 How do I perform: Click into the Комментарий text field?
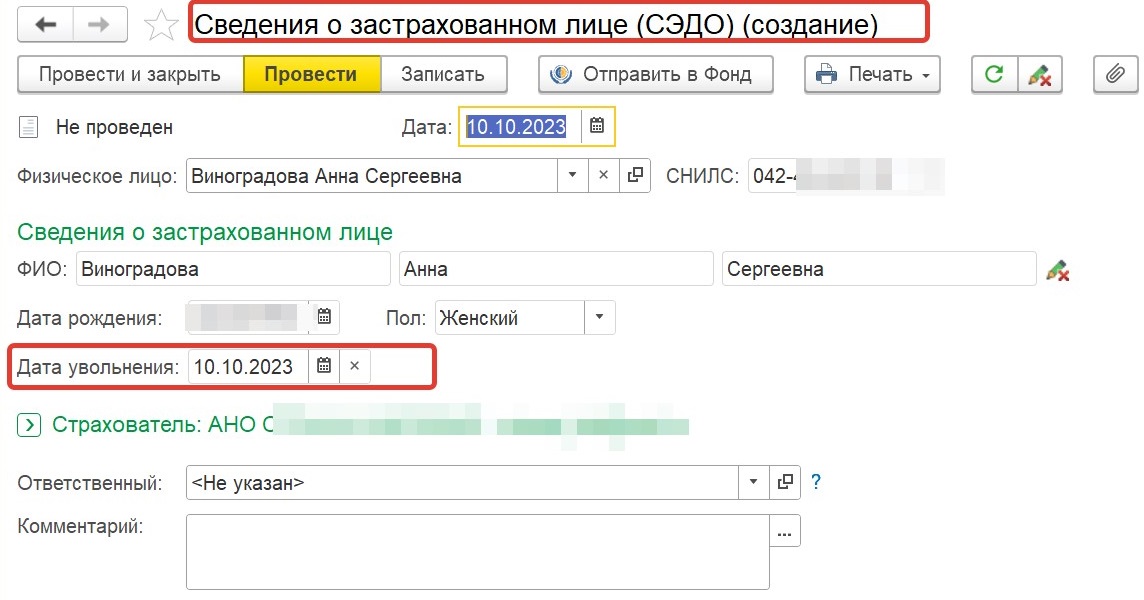point(477,551)
